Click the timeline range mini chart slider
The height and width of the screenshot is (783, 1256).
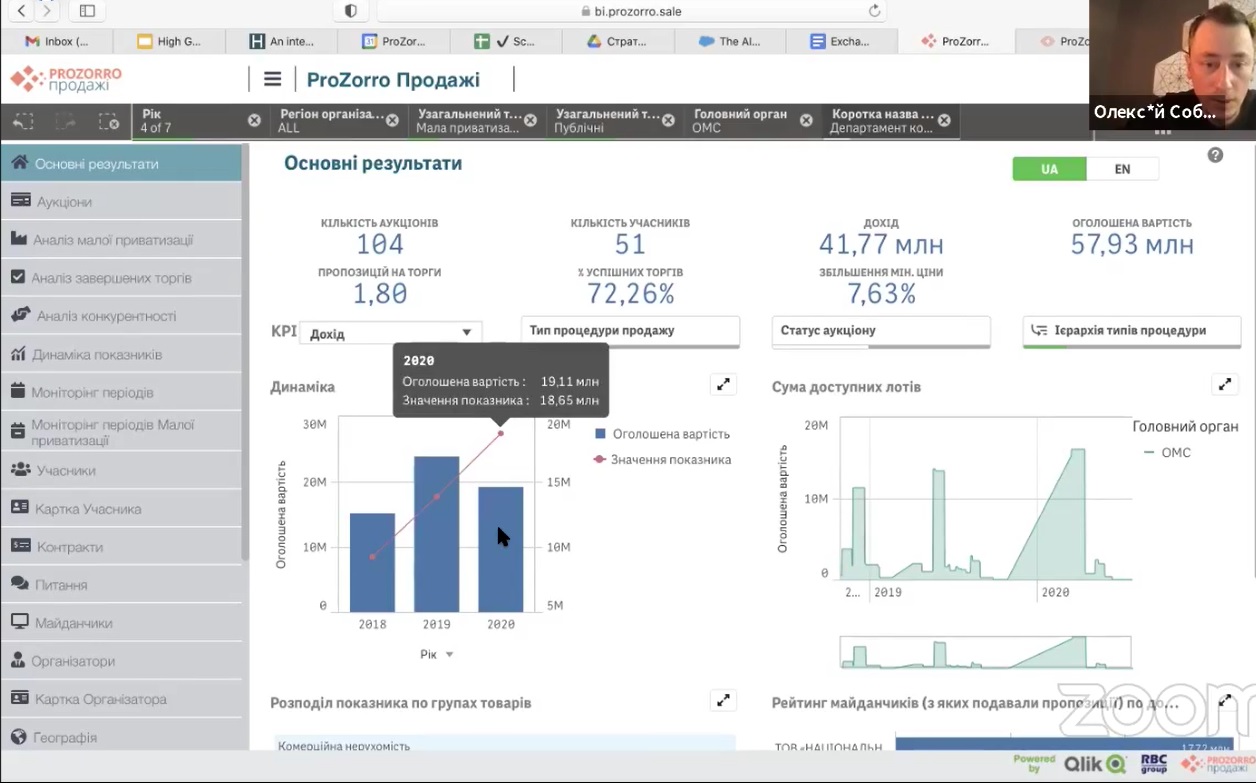coord(985,652)
